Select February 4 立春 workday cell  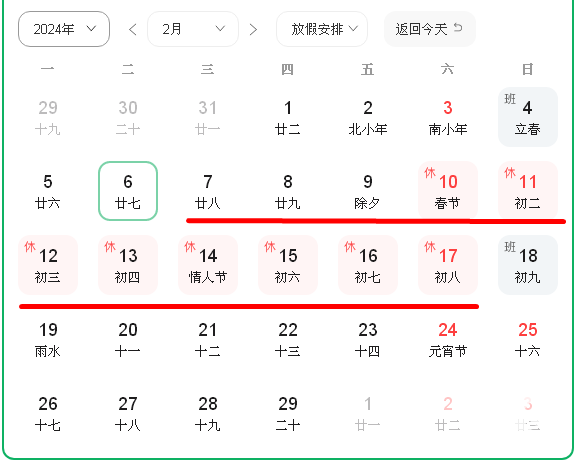(x=528, y=117)
